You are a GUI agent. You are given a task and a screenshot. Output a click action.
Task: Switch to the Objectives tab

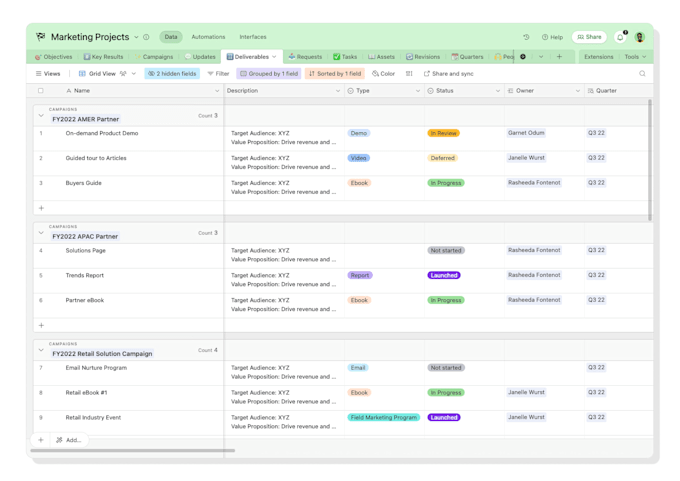54,57
